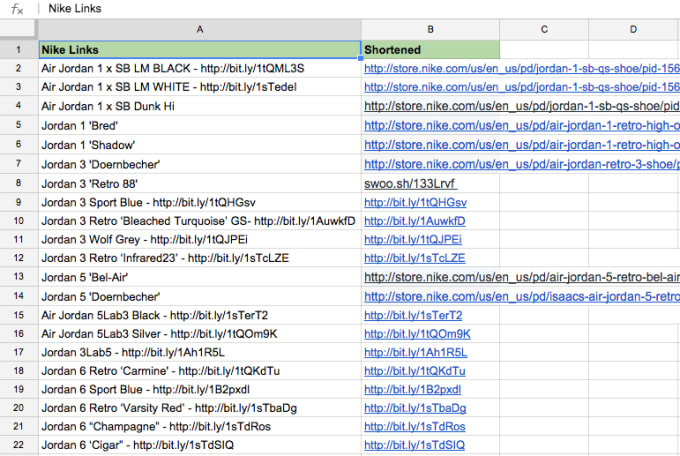The image size is (680, 456).
Task: Select row 1 header
Action: tap(19, 49)
